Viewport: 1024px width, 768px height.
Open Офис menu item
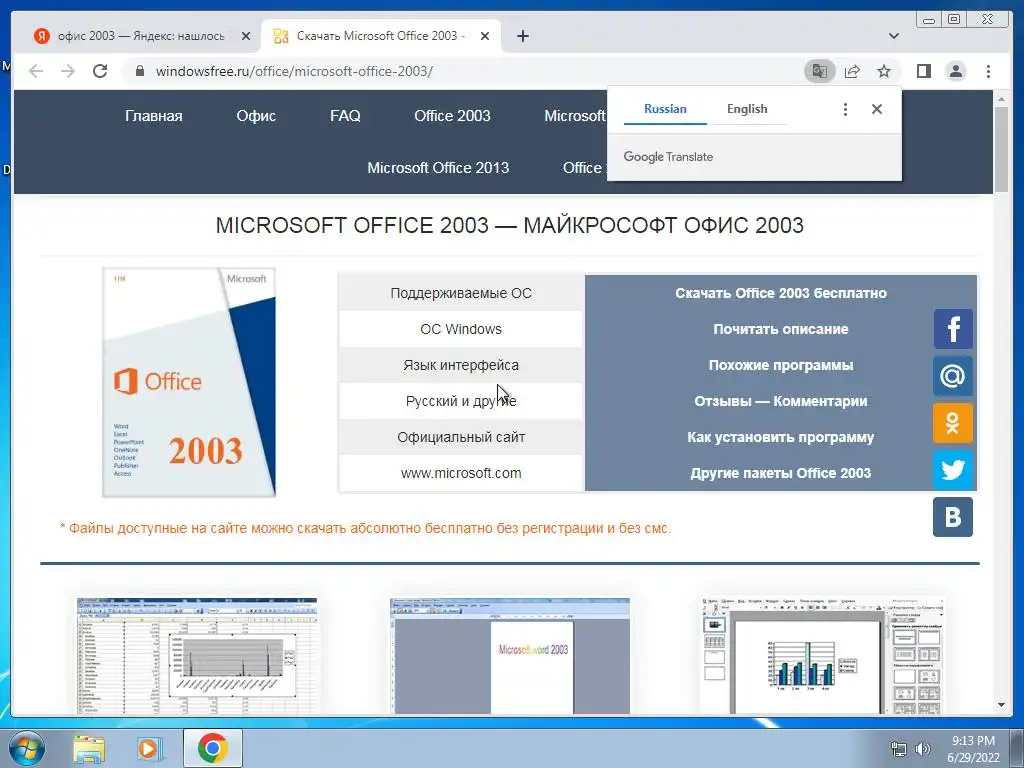click(x=256, y=116)
